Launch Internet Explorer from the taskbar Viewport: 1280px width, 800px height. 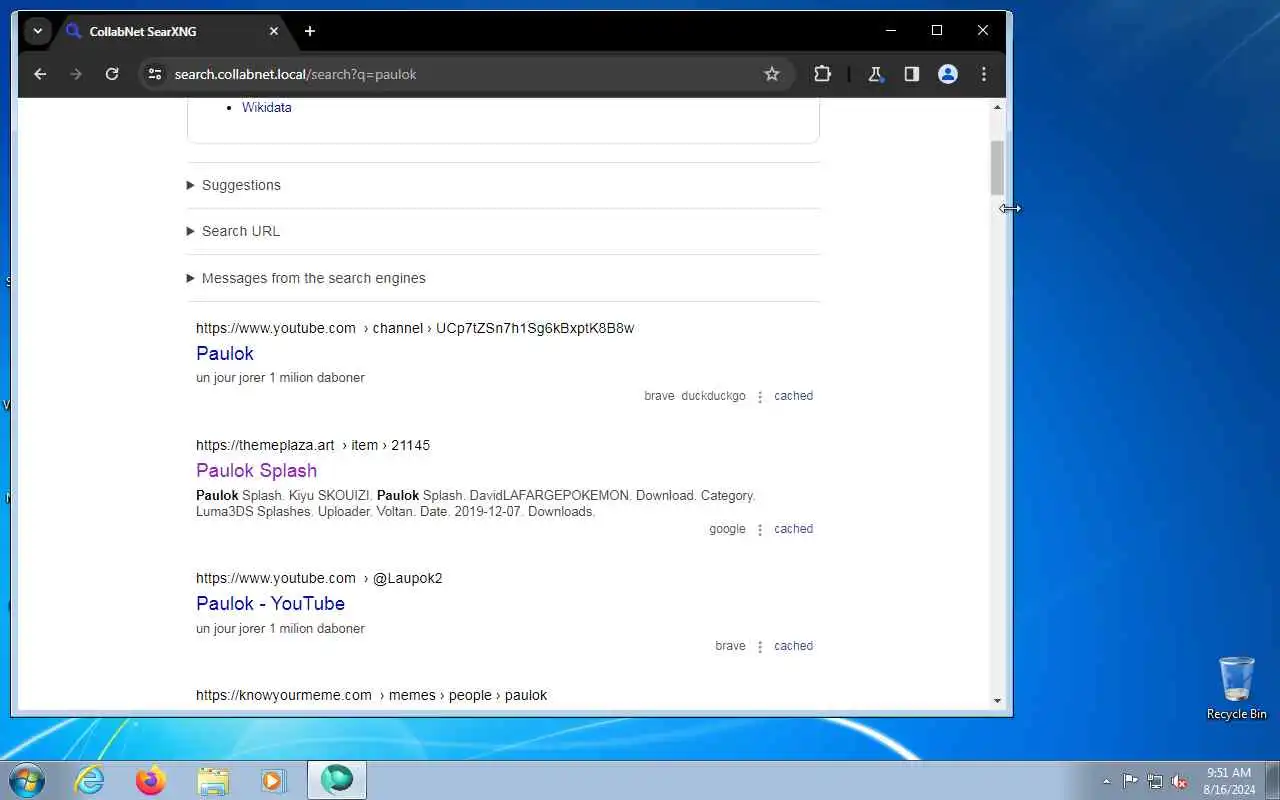[90, 780]
